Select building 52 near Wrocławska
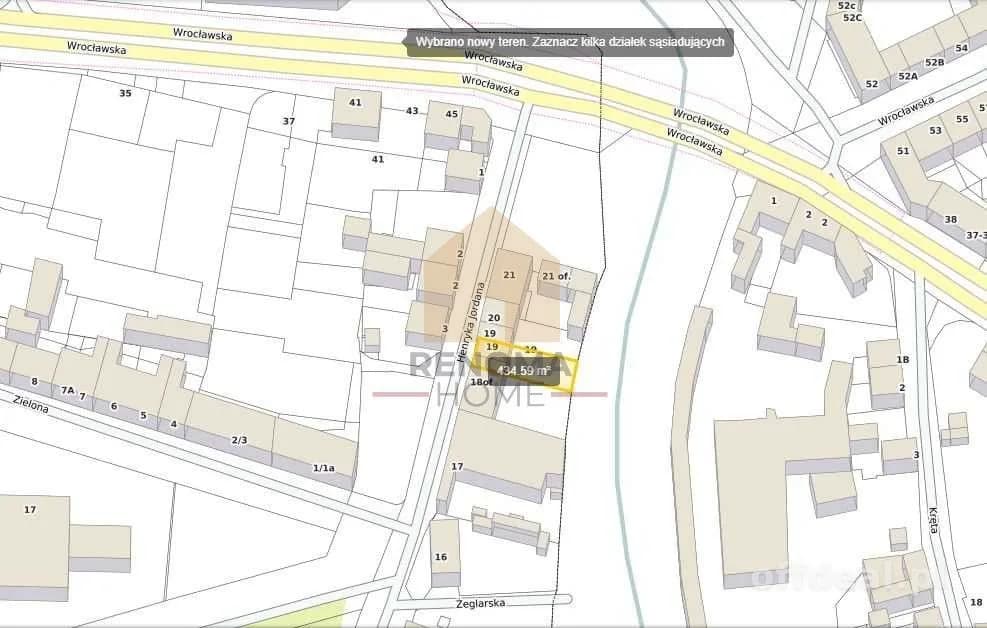 click(x=871, y=84)
